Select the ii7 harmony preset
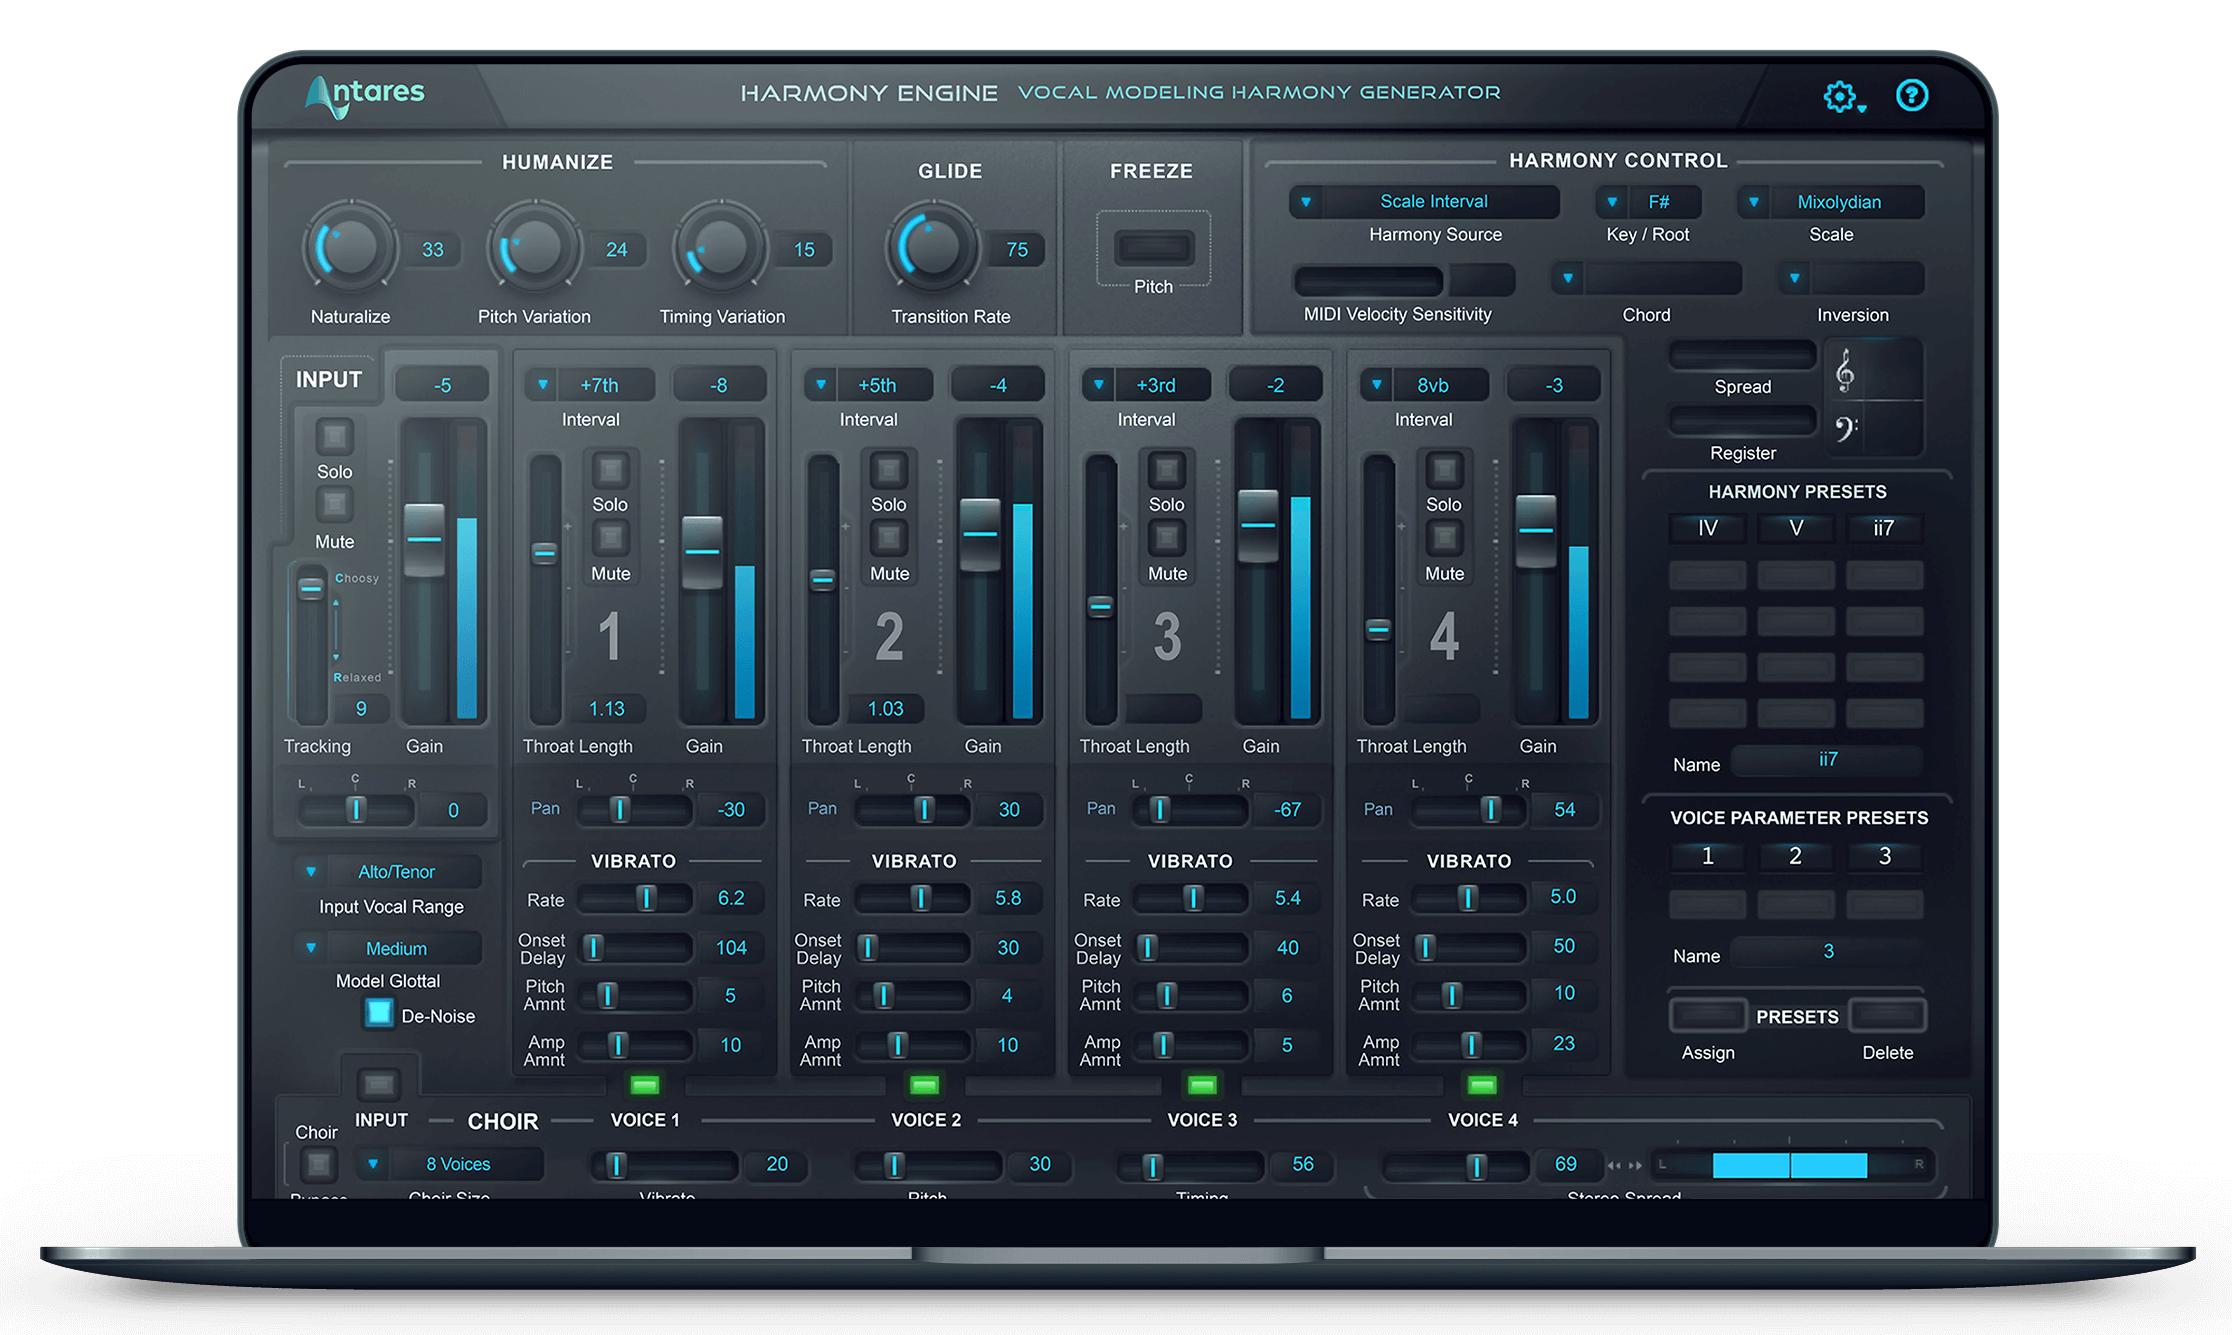Screen dimensions: 2232x1335 [1884, 528]
